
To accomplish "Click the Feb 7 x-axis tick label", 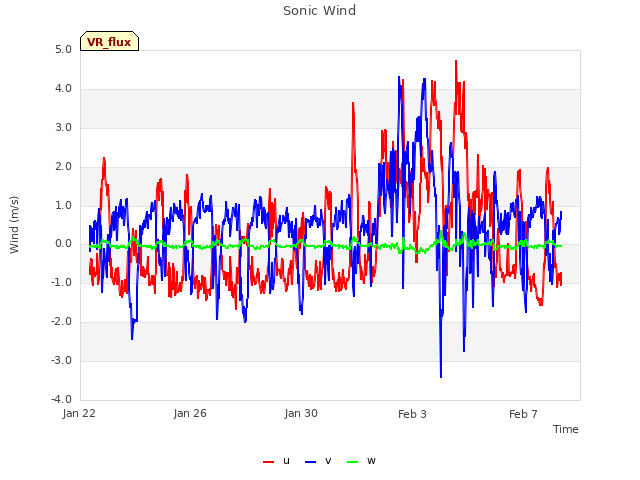I will tap(523, 414).
